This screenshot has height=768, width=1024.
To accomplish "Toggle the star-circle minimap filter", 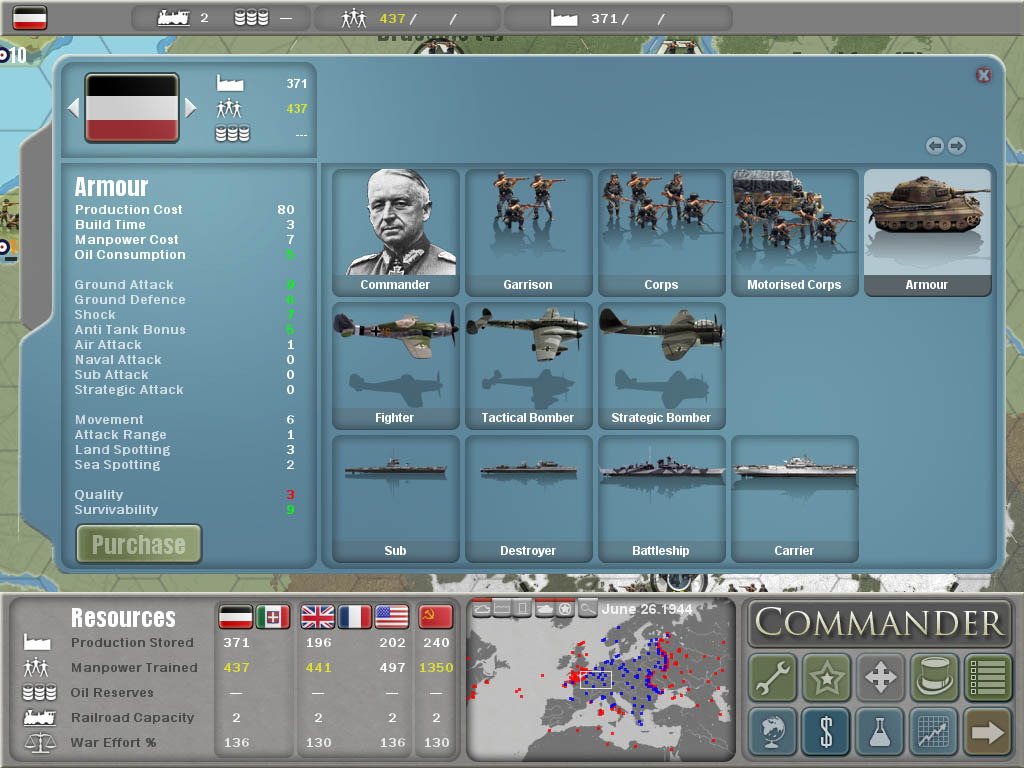I will tap(566, 609).
